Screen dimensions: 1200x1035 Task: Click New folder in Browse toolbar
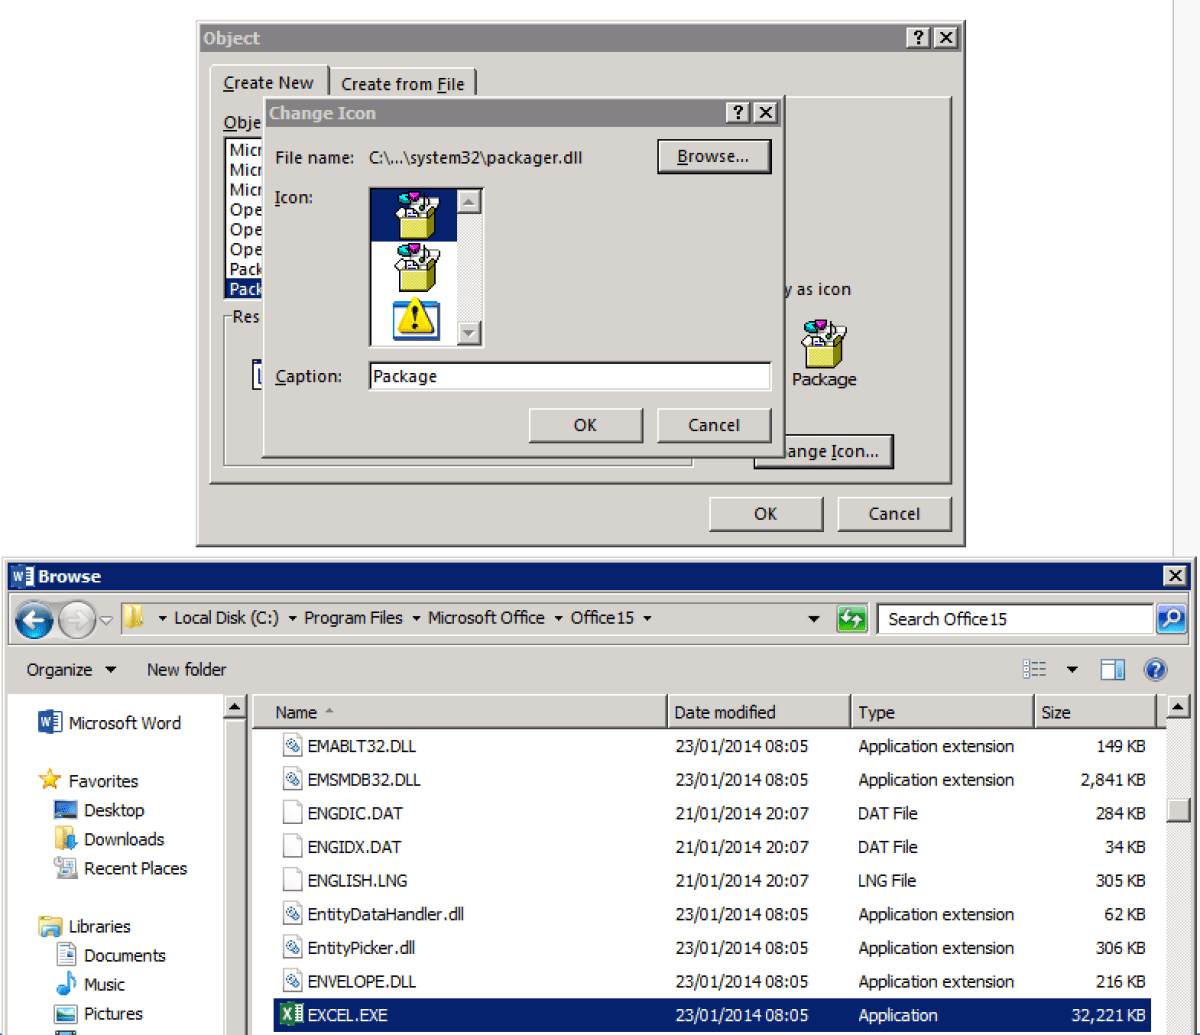(x=186, y=670)
